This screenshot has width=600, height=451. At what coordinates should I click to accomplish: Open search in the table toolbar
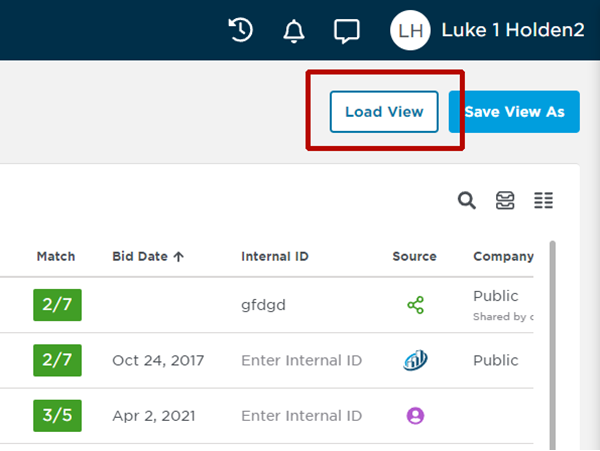pos(467,201)
